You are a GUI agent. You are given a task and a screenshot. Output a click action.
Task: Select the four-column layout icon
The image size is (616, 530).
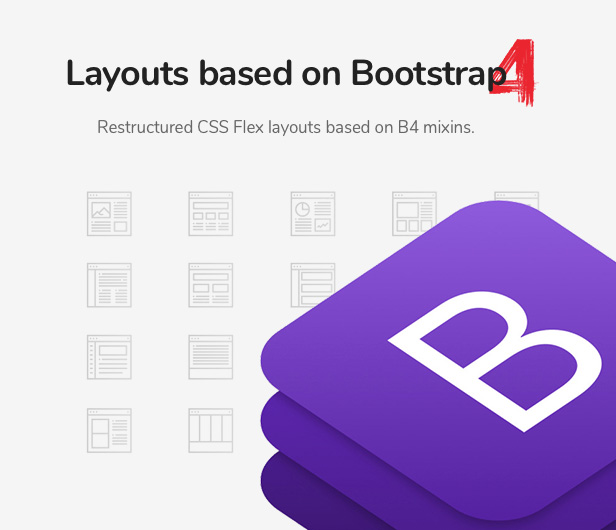tap(211, 430)
